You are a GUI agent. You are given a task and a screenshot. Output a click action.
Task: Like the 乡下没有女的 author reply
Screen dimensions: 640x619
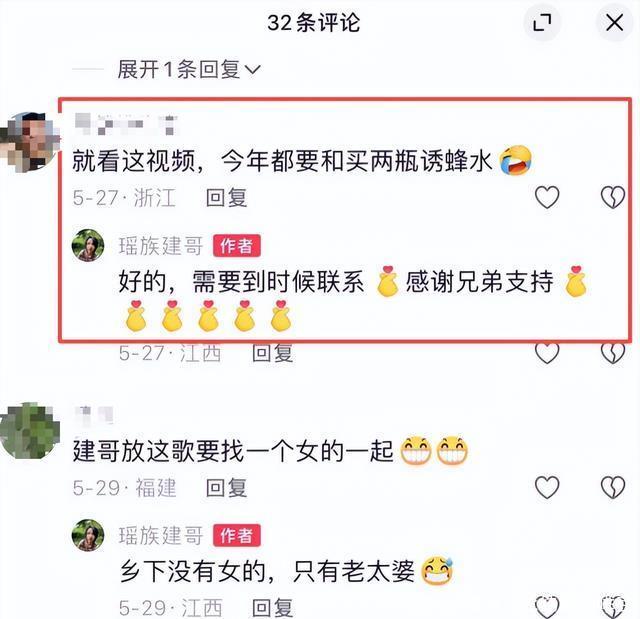pos(547,607)
